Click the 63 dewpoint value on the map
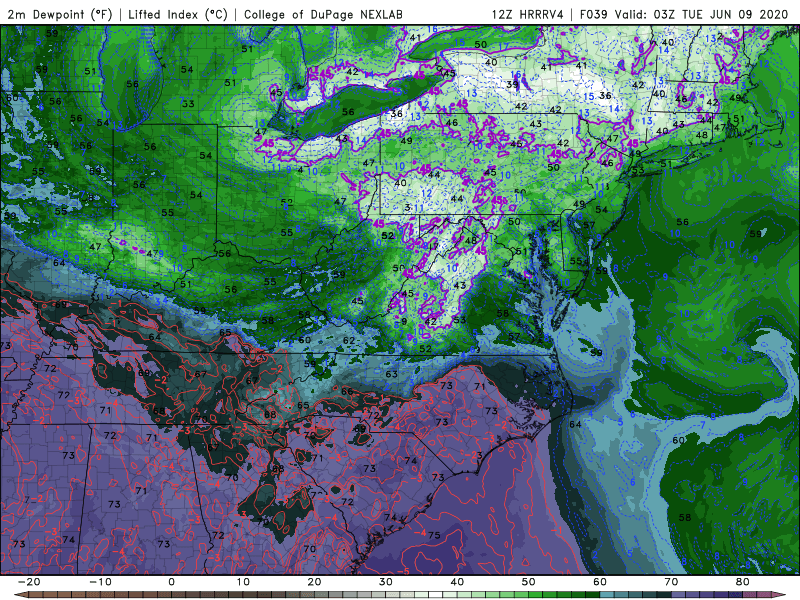The width and height of the screenshot is (800, 600). pyautogui.click(x=391, y=374)
